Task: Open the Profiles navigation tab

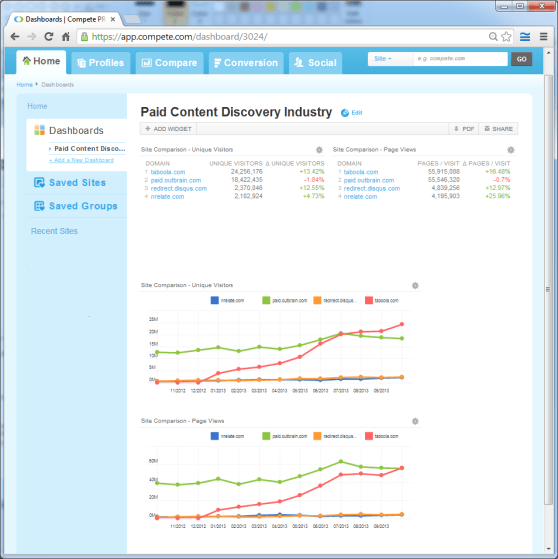Action: pyautogui.click(x=101, y=63)
